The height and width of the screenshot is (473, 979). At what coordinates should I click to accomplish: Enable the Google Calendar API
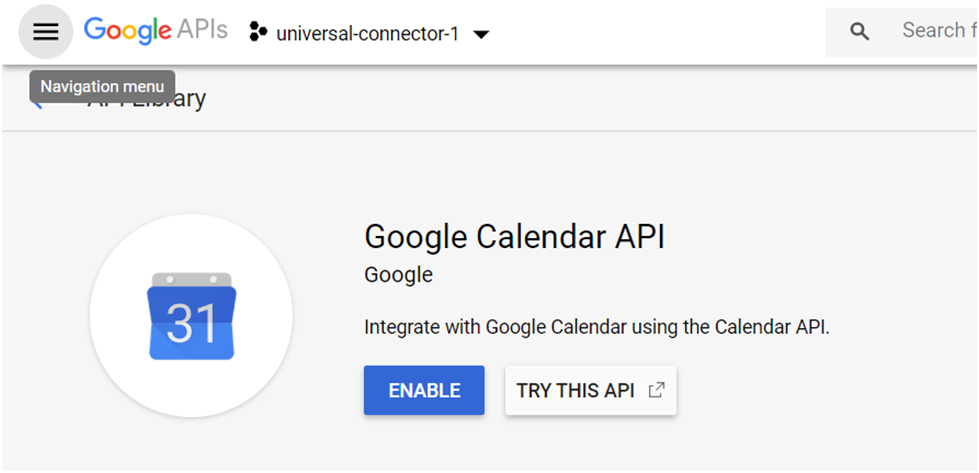(424, 390)
